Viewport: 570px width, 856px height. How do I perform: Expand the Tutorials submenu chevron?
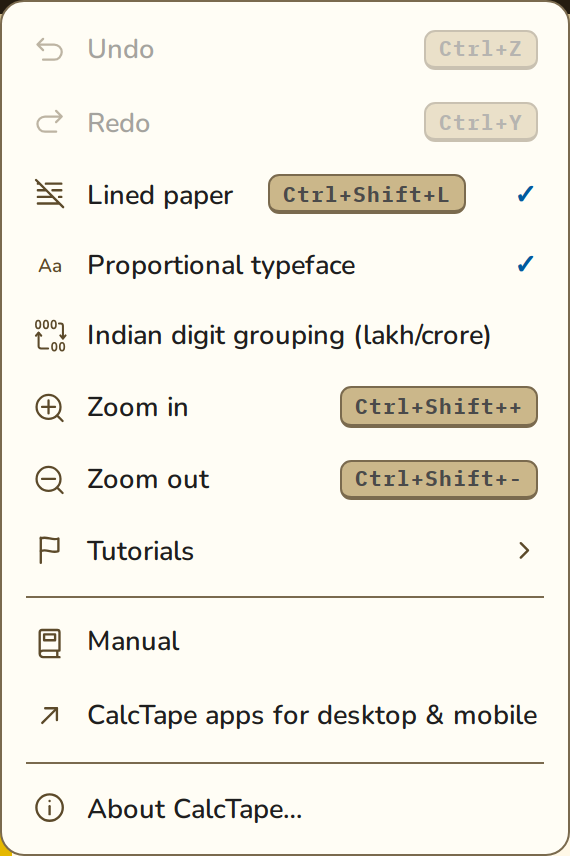(x=524, y=550)
